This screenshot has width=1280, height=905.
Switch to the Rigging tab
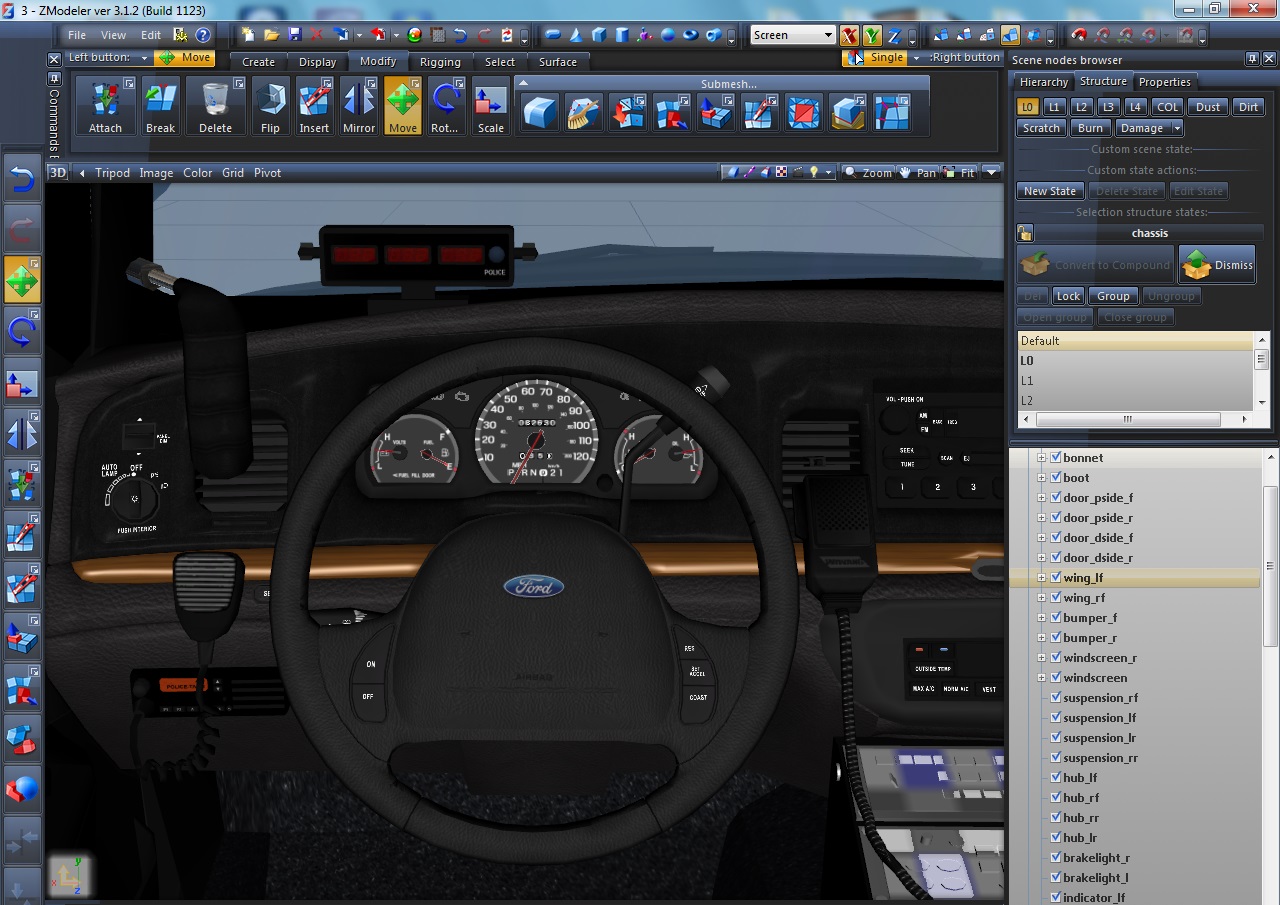pos(440,62)
